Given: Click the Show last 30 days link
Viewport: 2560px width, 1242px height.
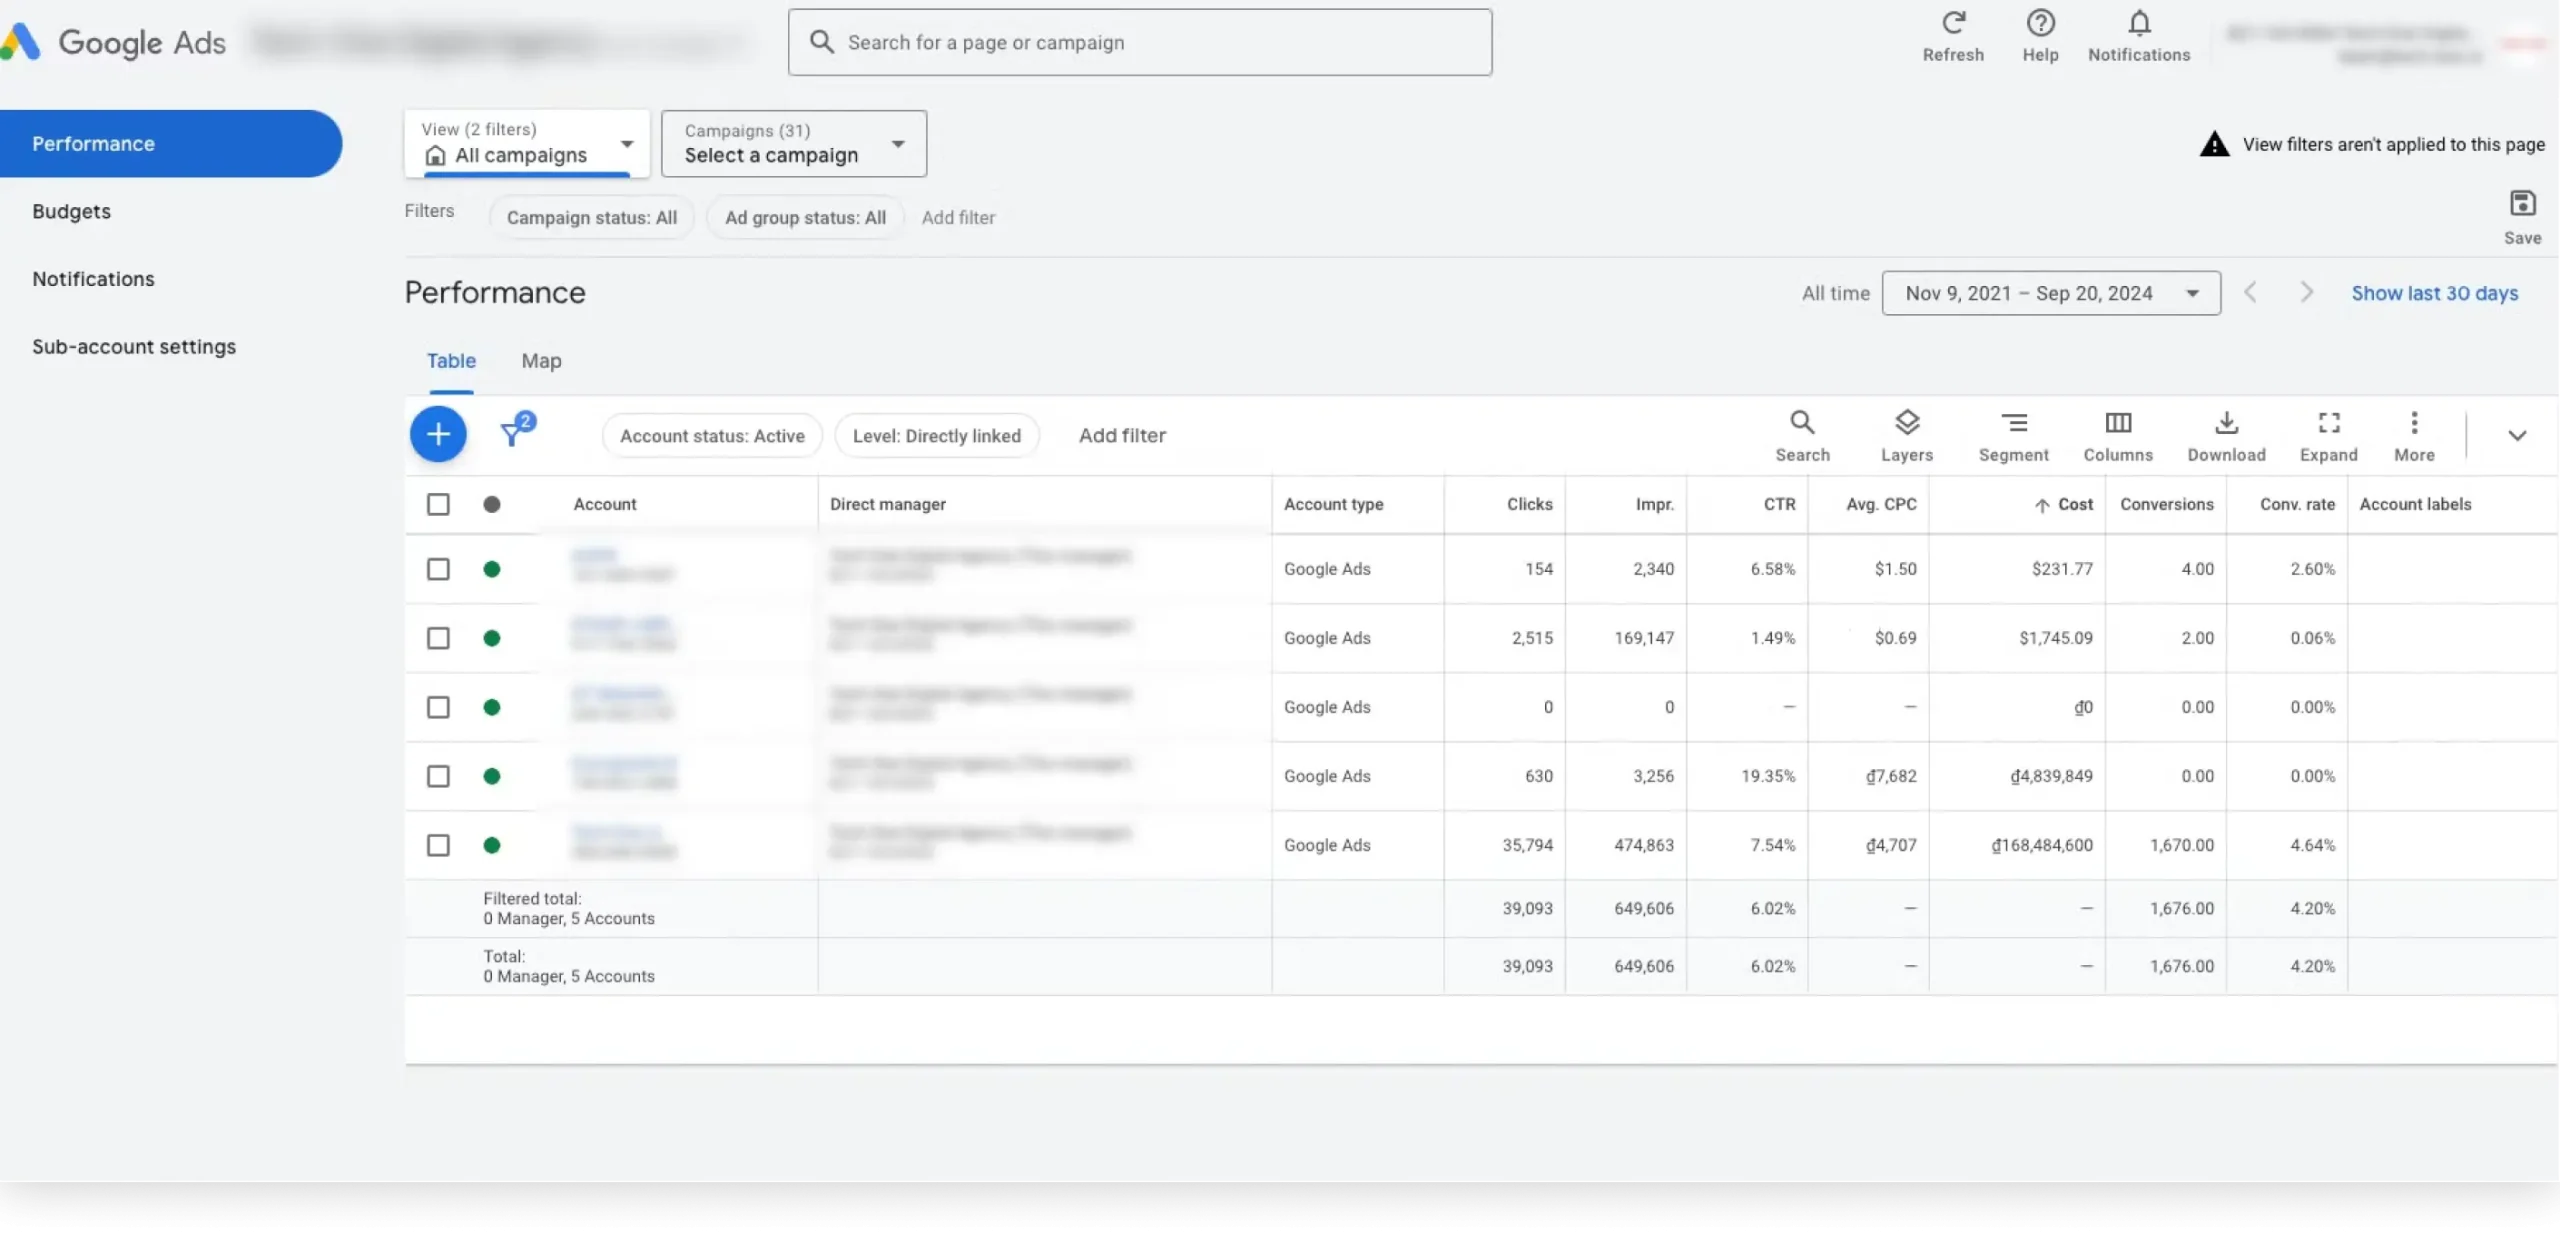Looking at the screenshot, I should (x=2434, y=293).
